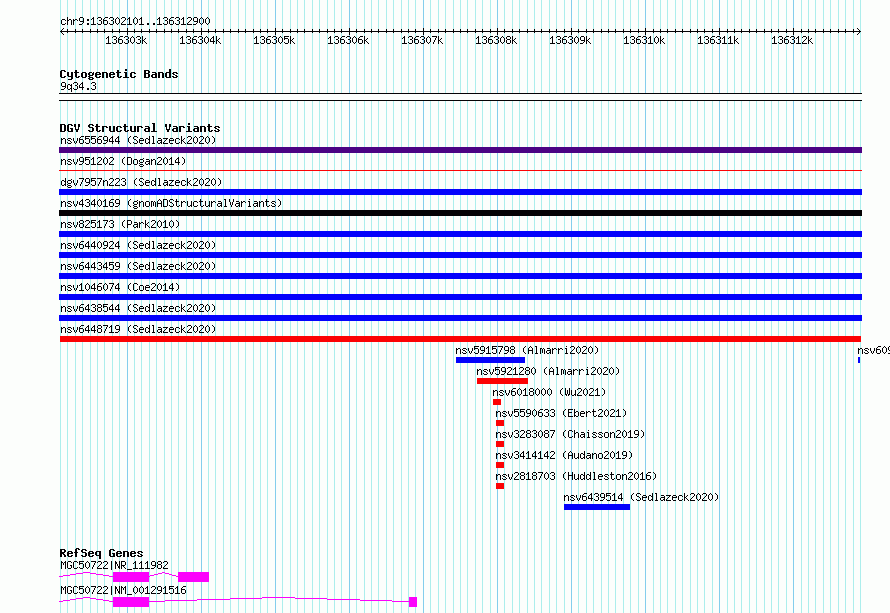This screenshot has width=890, height=613.
Task: Open the nsv3414142 (Audano2019) label
Action: (x=564, y=455)
